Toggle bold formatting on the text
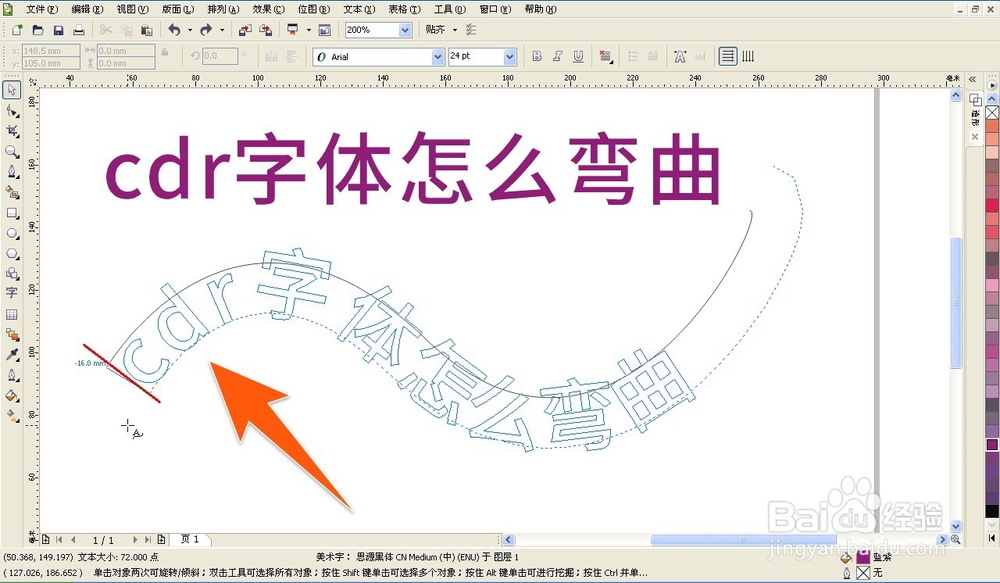The height and width of the screenshot is (583, 1000). click(x=537, y=56)
